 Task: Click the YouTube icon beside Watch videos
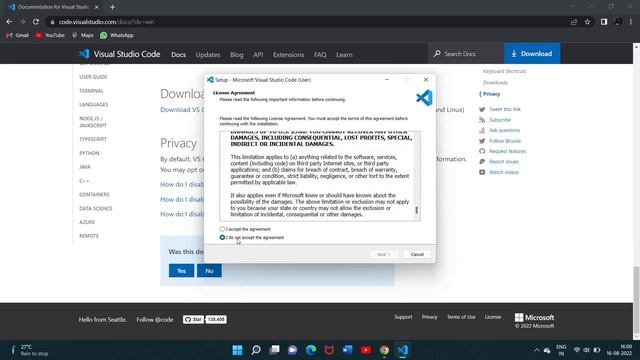tap(482, 172)
